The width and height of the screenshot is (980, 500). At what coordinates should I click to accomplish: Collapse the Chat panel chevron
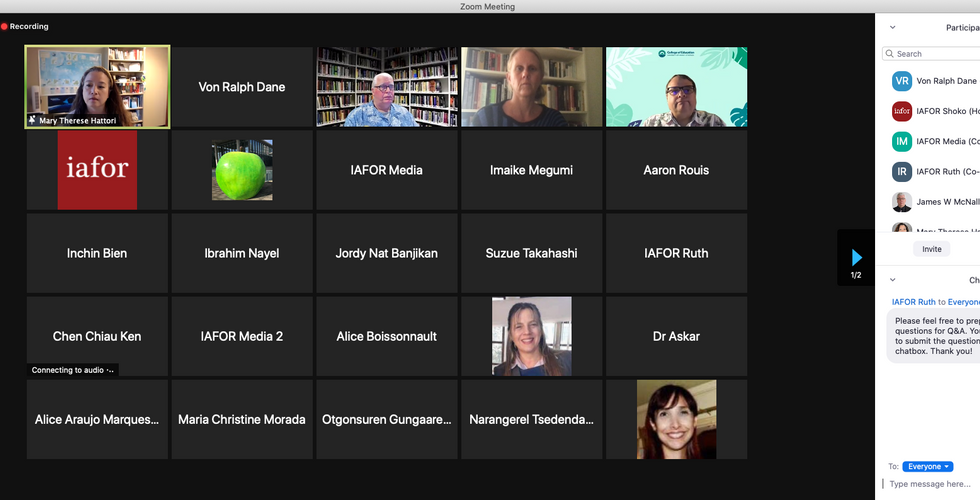(x=892, y=280)
